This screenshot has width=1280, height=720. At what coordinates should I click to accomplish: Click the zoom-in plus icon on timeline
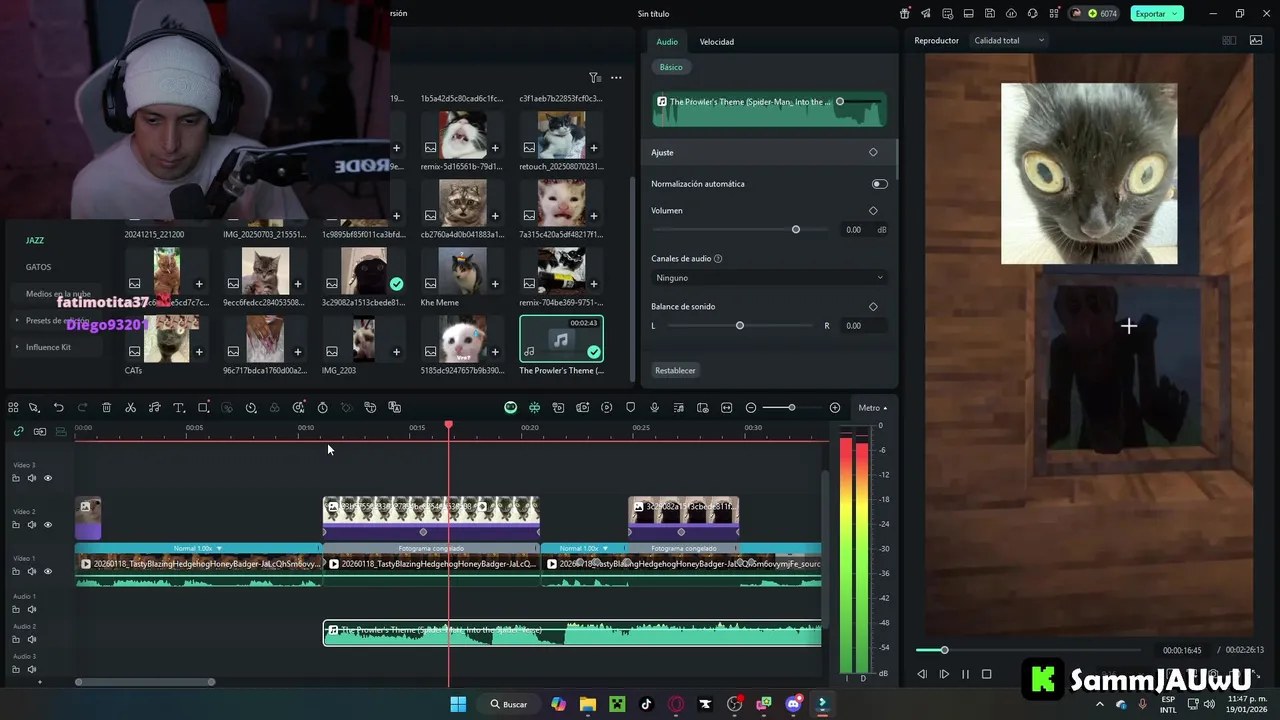(835, 408)
